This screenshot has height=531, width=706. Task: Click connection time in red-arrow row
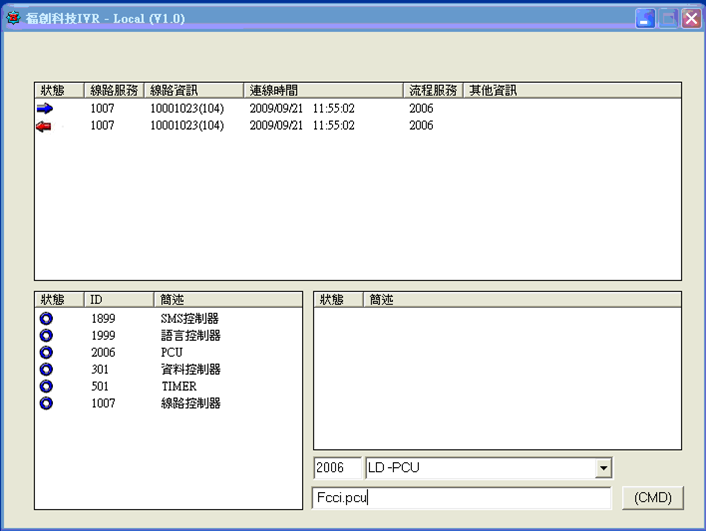tap(302, 126)
